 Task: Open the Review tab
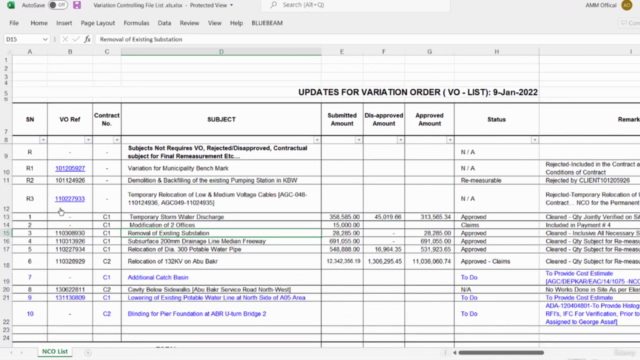pyautogui.click(x=189, y=23)
